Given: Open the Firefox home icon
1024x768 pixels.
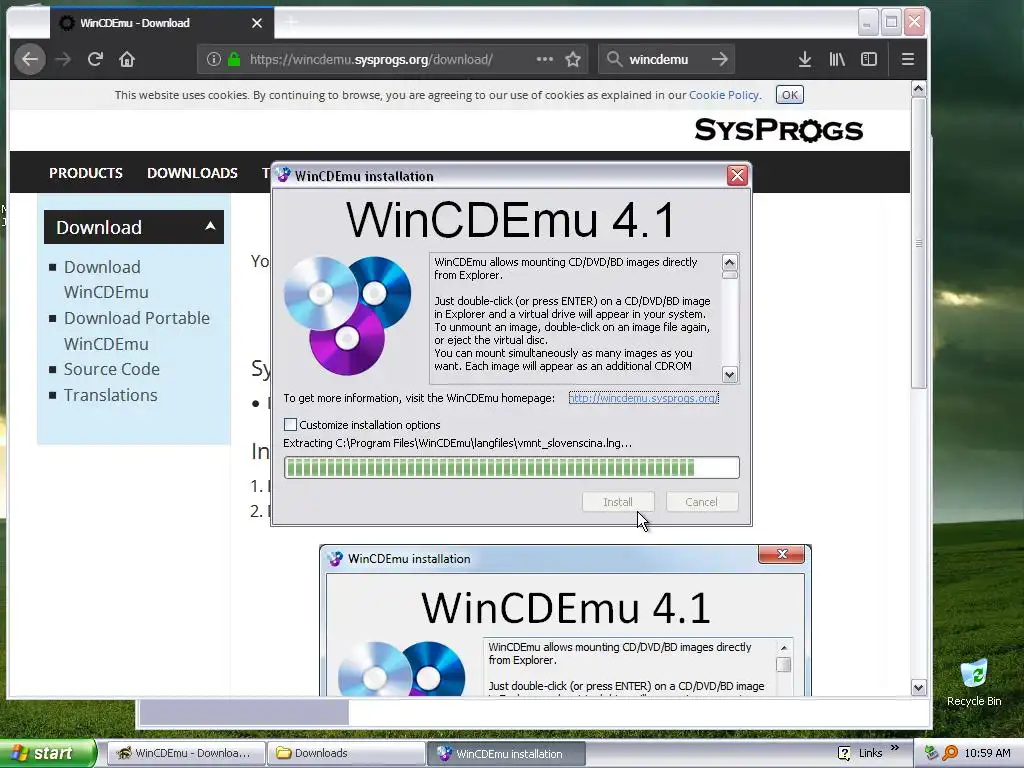Looking at the screenshot, I should [127, 59].
